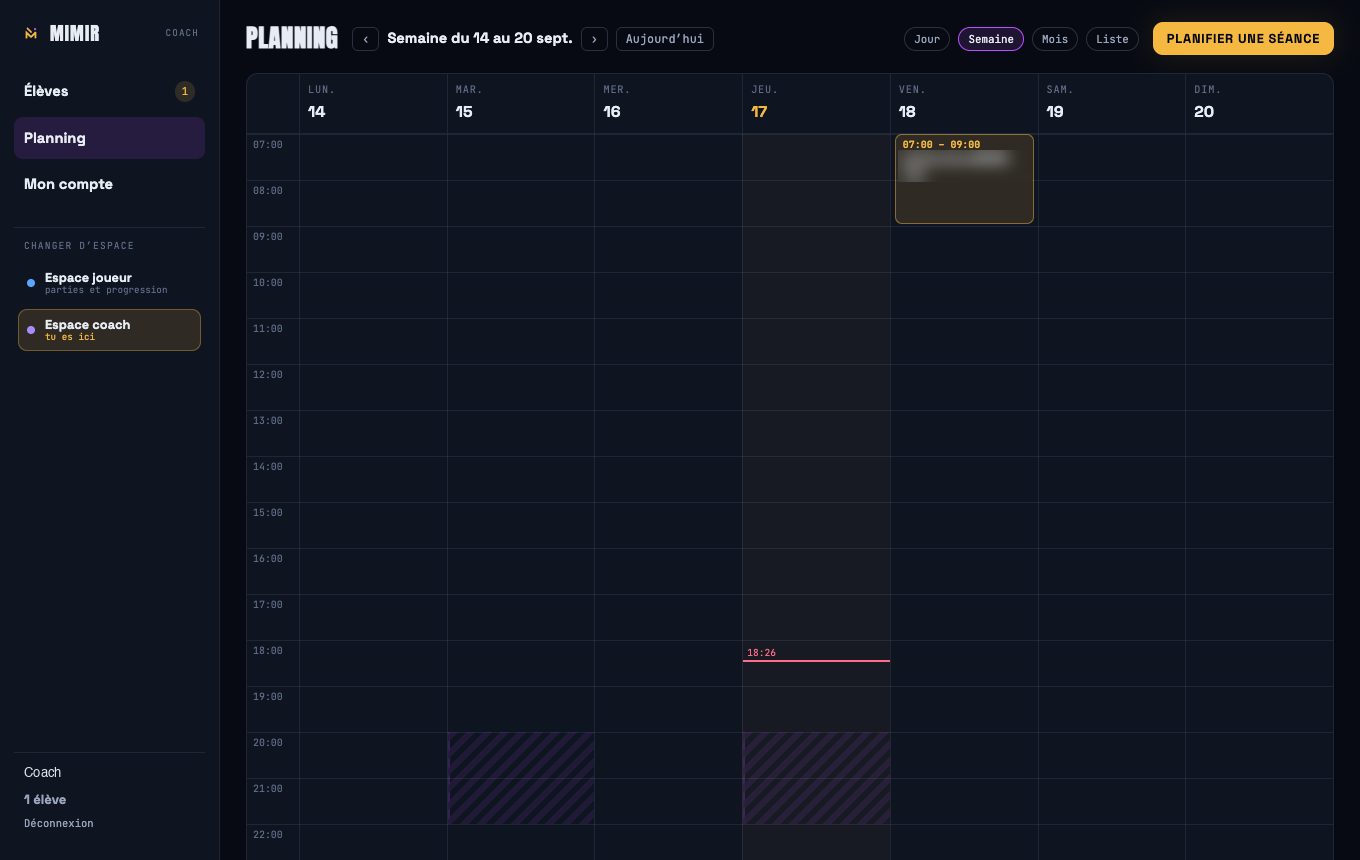Click the week title Semaine du 14 au 20 sept.

pyautogui.click(x=480, y=39)
